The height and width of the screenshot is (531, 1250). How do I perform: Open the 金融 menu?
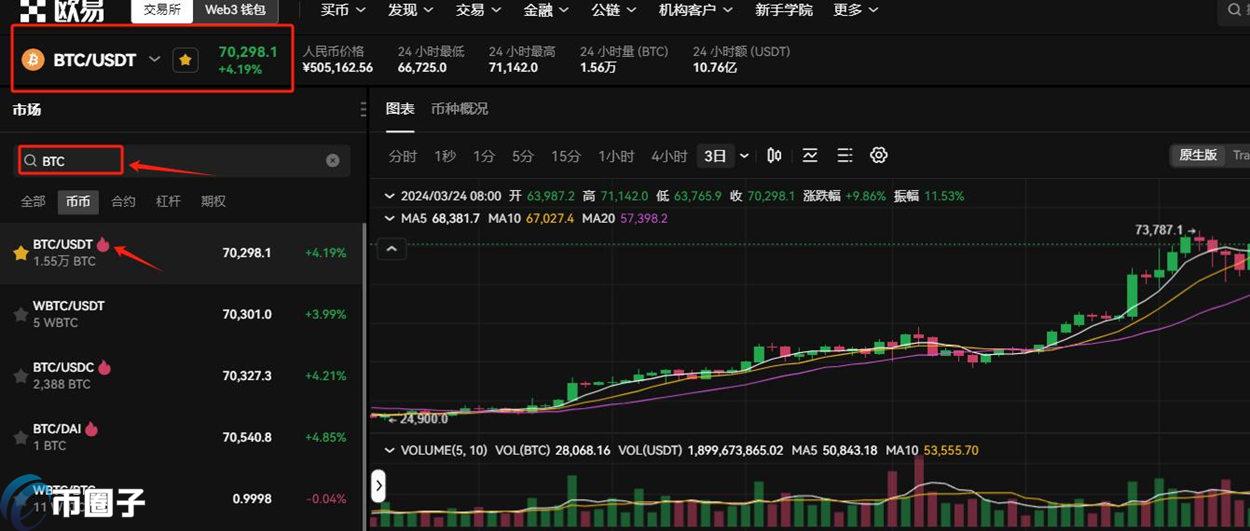pyautogui.click(x=546, y=10)
